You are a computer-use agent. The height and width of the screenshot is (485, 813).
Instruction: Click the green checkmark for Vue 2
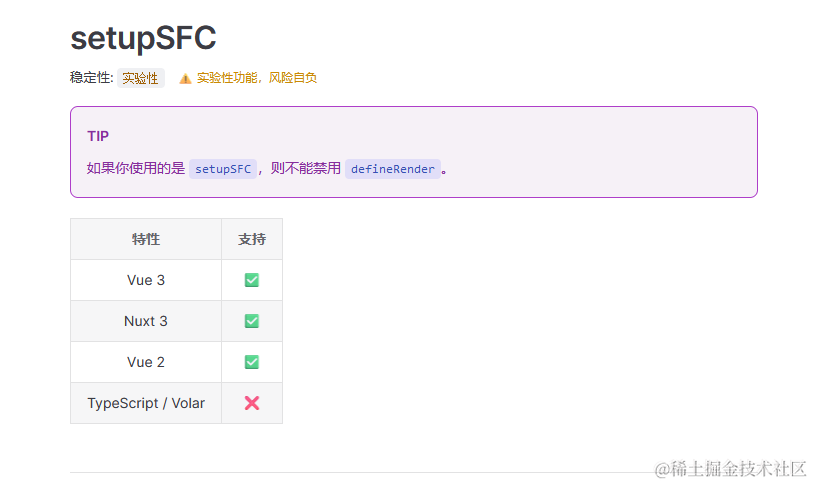(x=251, y=362)
